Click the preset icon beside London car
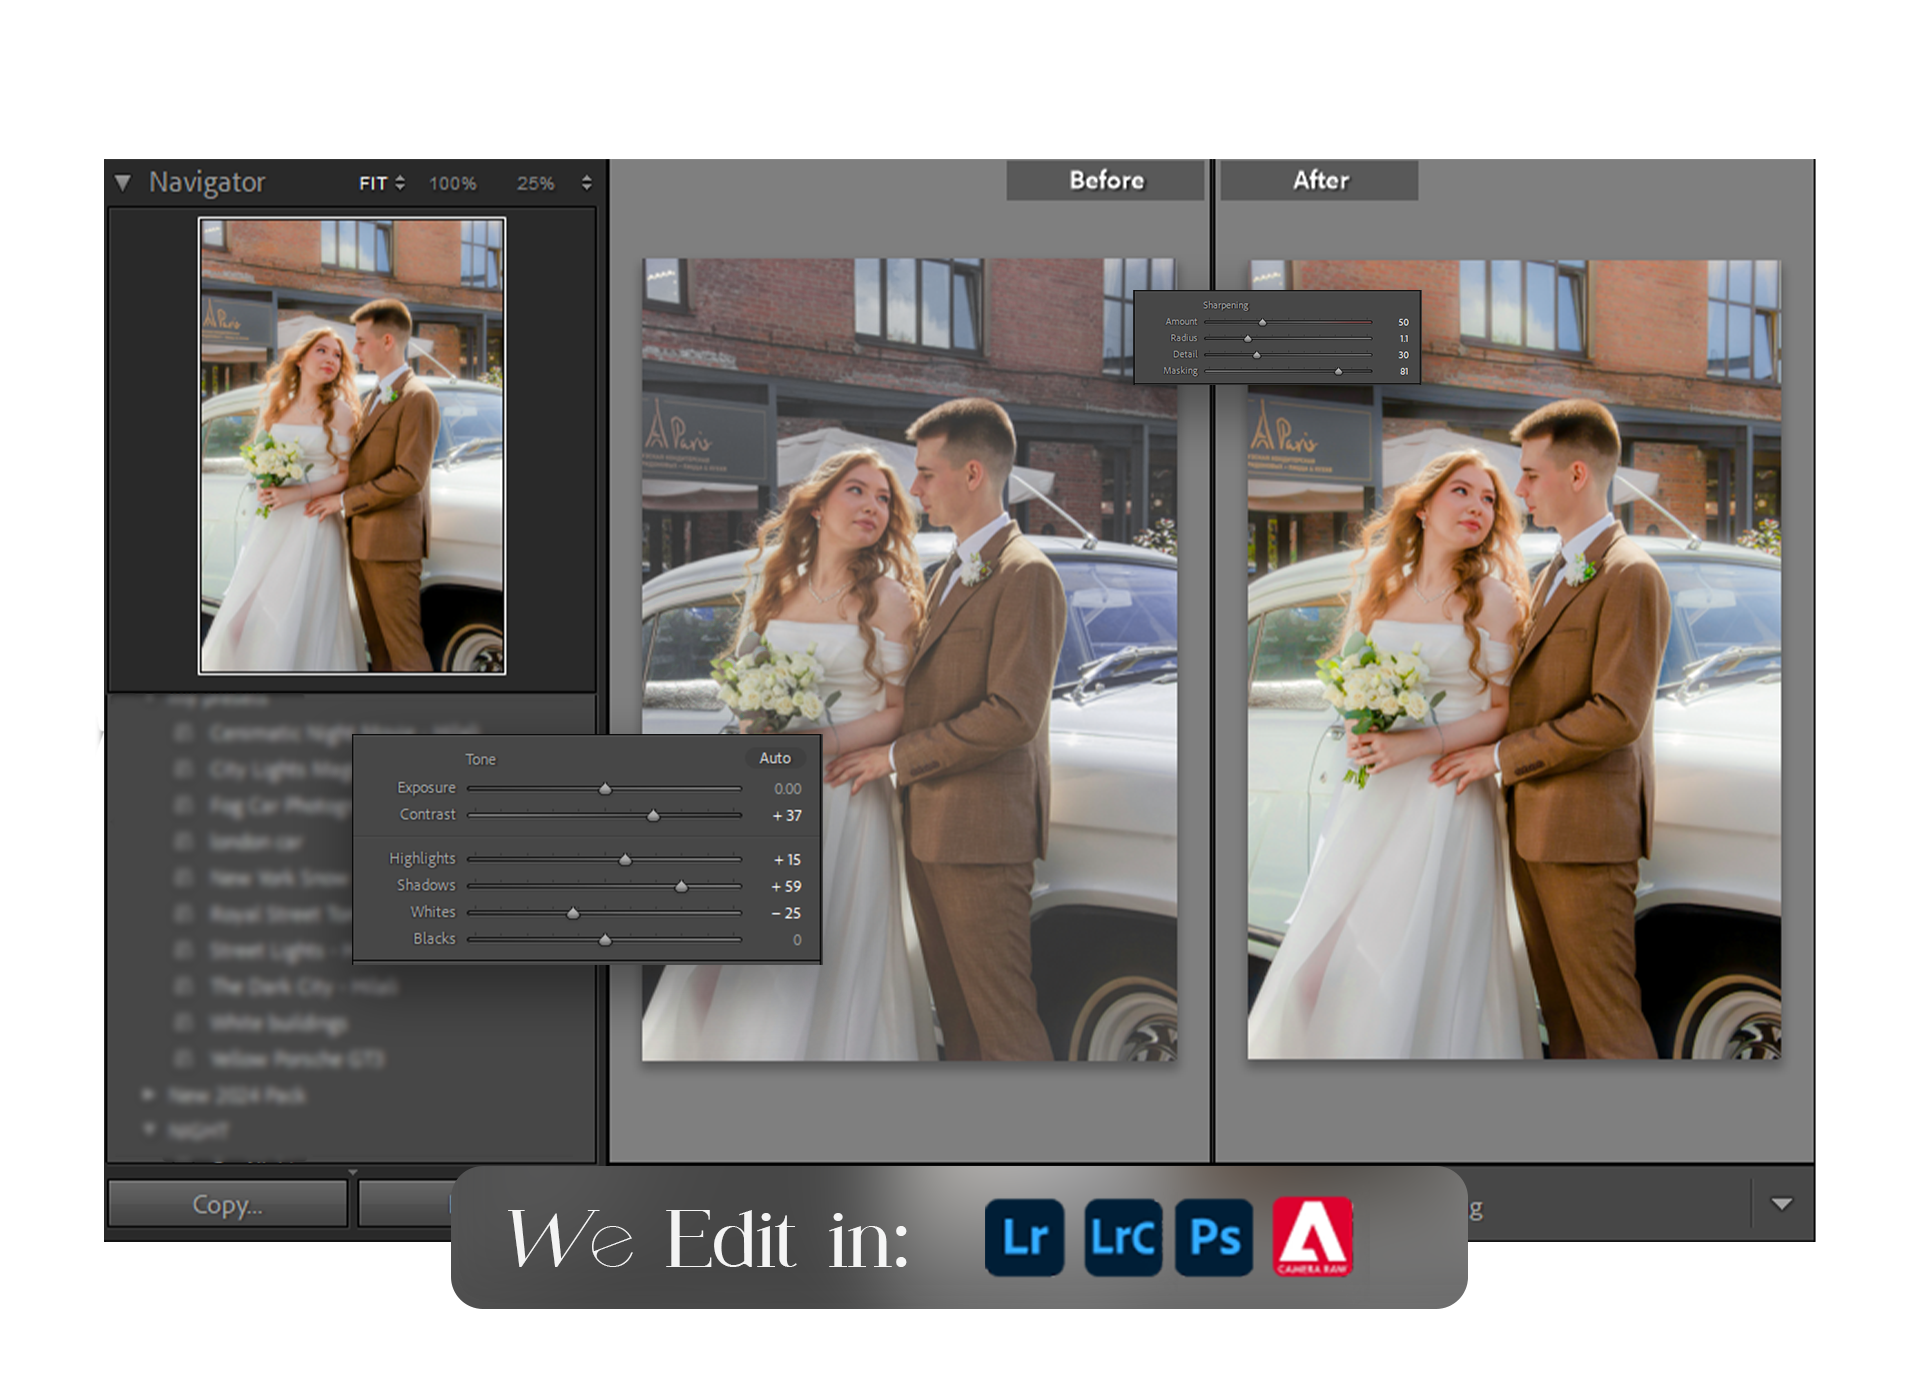The width and height of the screenshot is (1920, 1400). pyautogui.click(x=184, y=841)
